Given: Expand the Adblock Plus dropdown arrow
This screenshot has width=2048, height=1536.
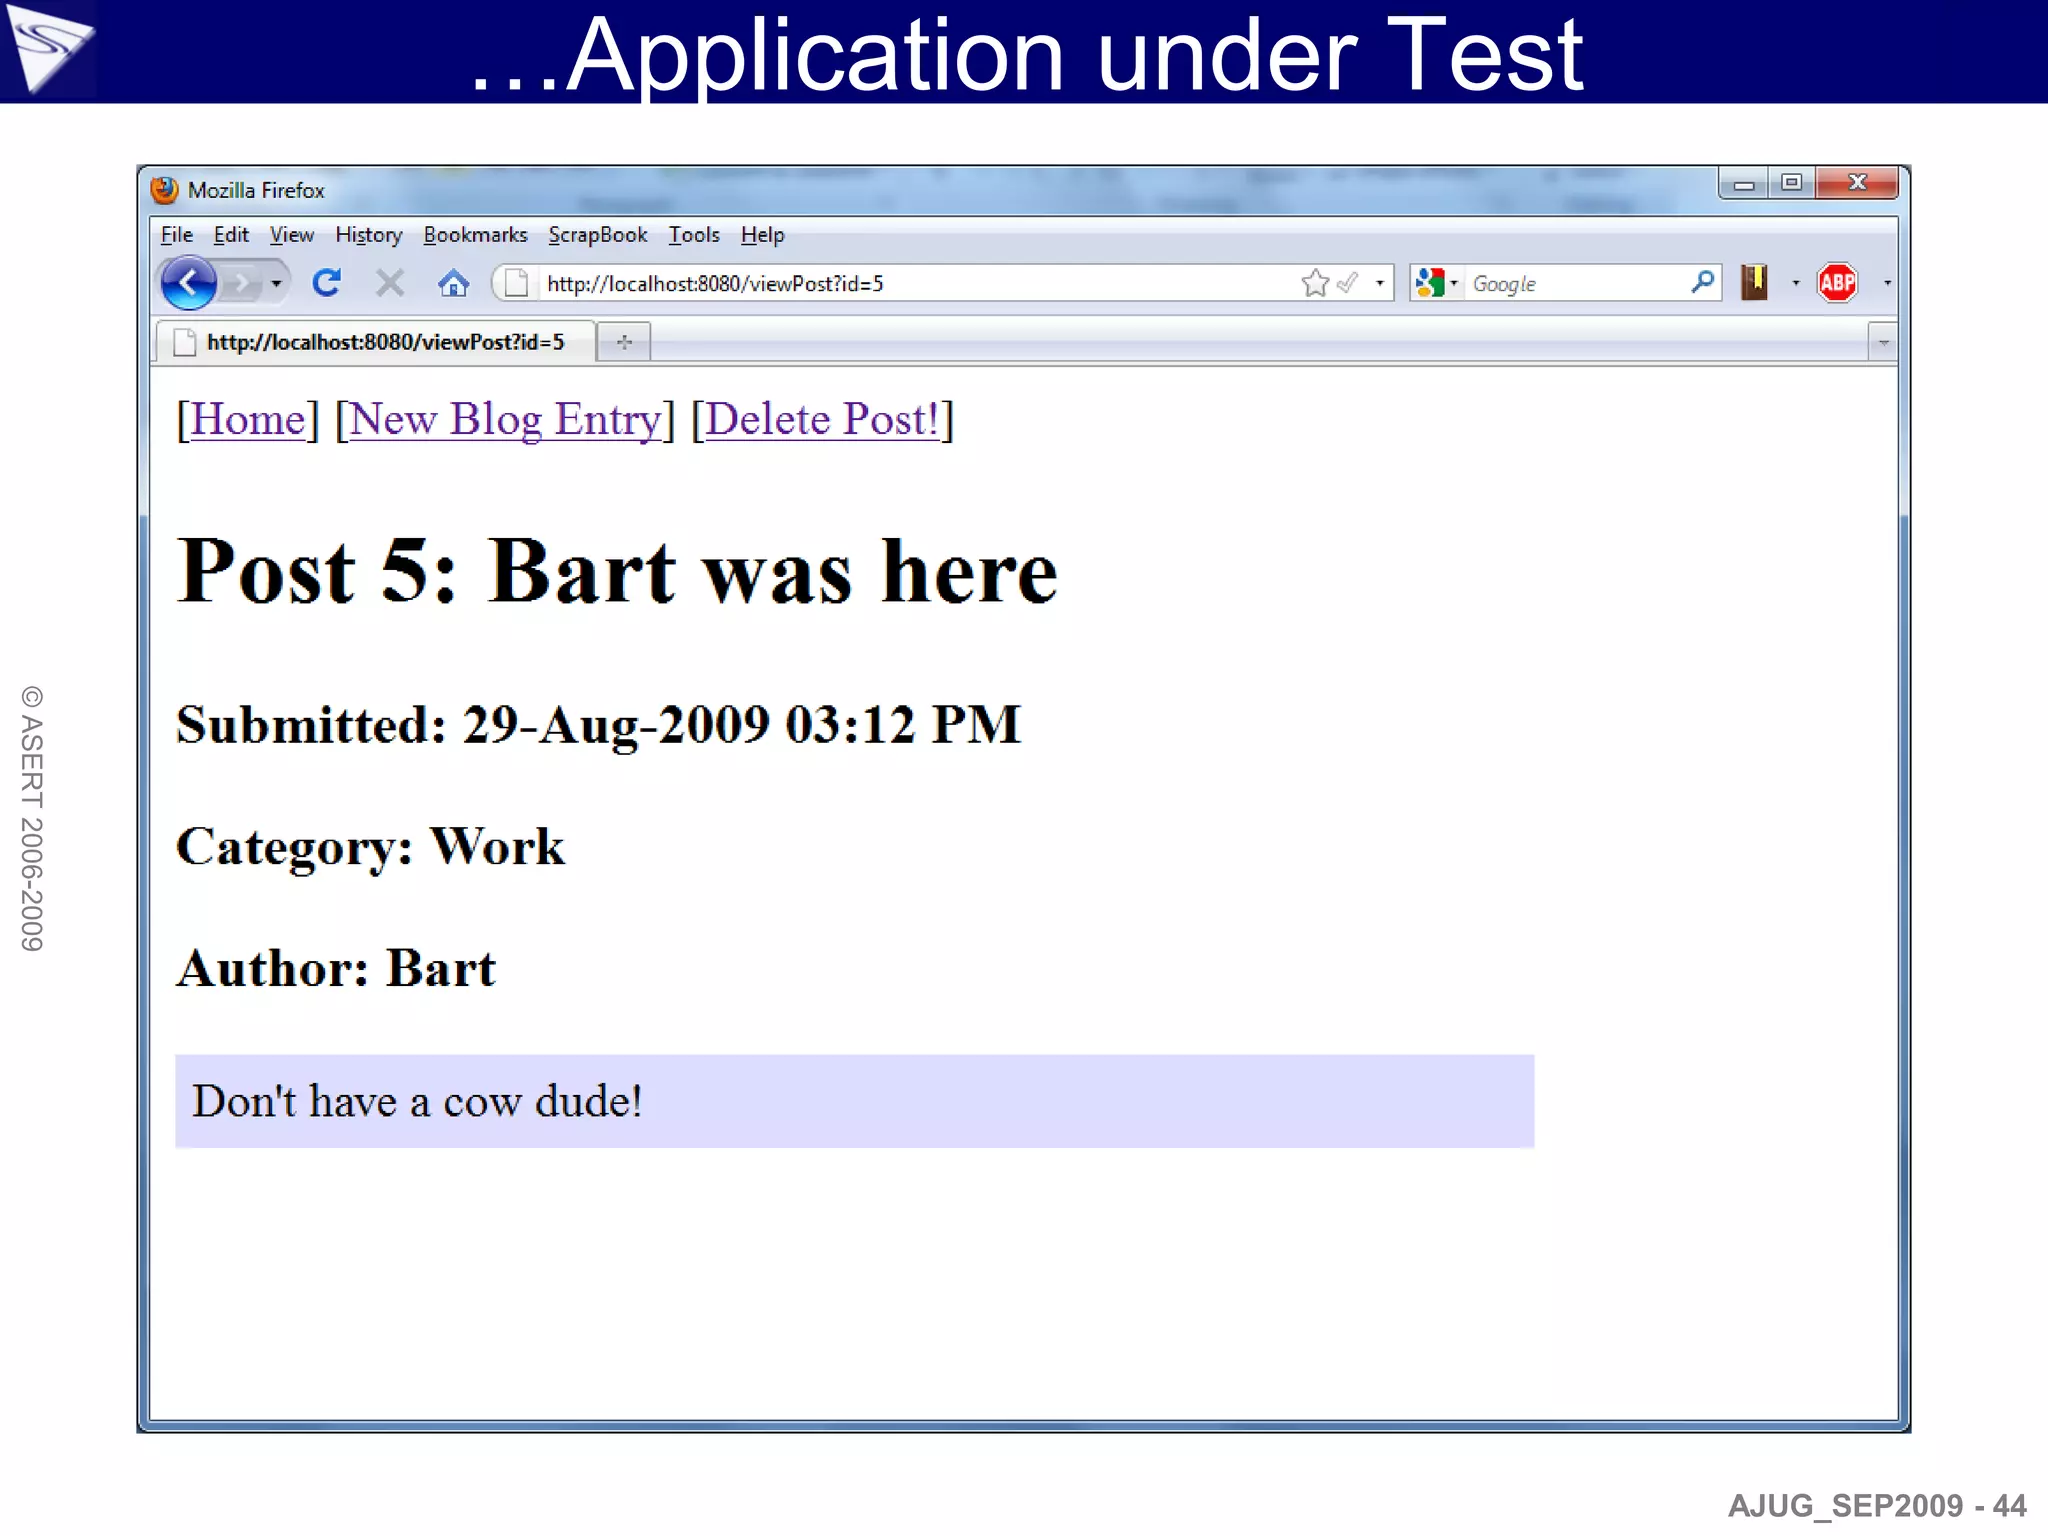Looking at the screenshot, I should pos(1887,284).
